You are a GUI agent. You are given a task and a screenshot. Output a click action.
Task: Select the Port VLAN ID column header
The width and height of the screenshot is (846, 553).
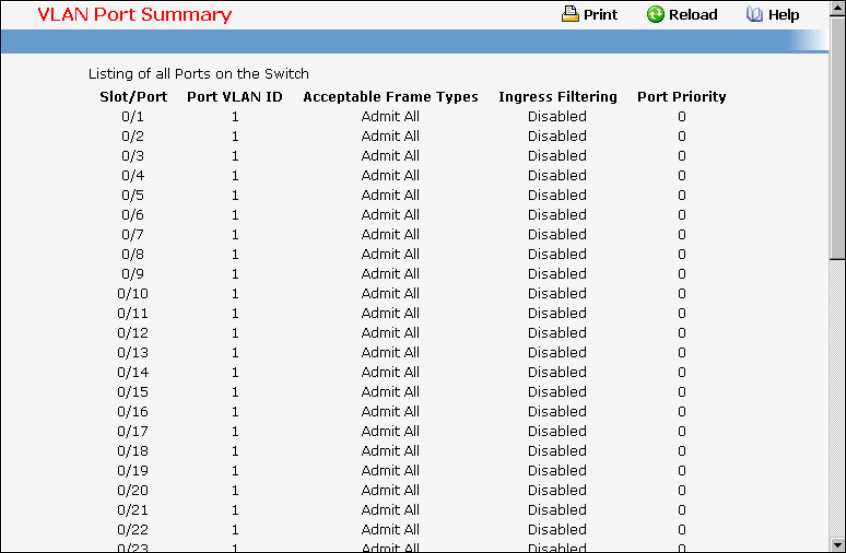pos(234,97)
